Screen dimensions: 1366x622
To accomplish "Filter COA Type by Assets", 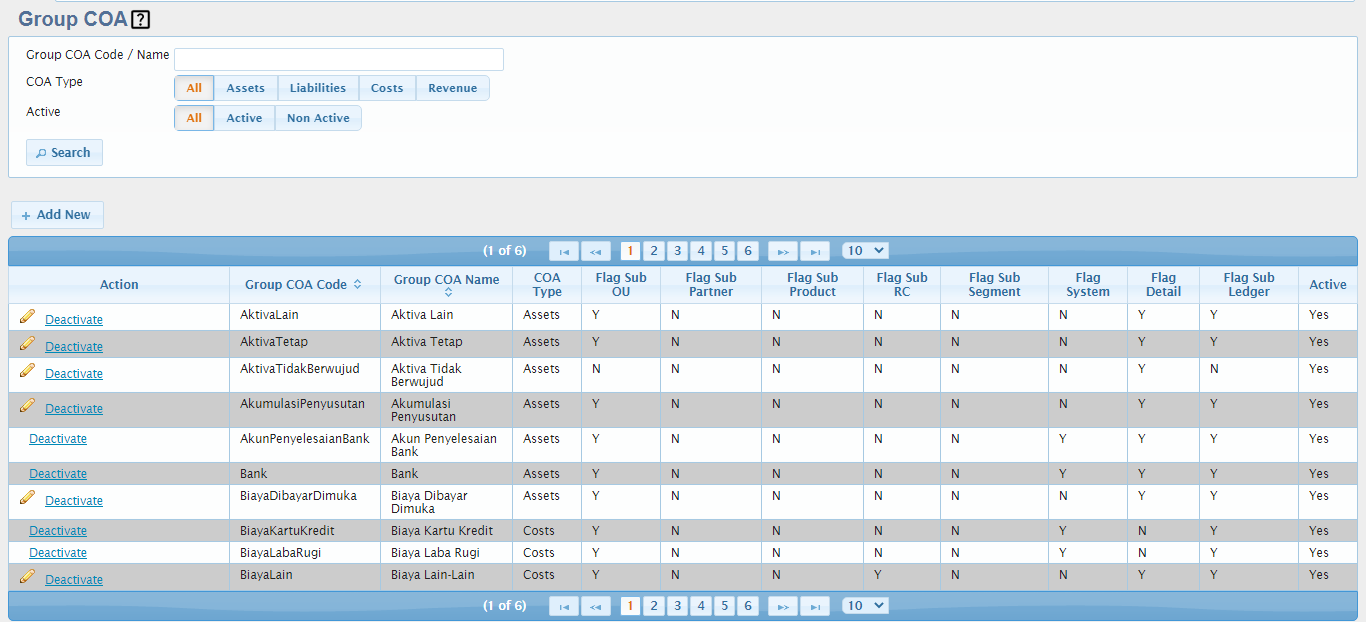I will point(245,88).
